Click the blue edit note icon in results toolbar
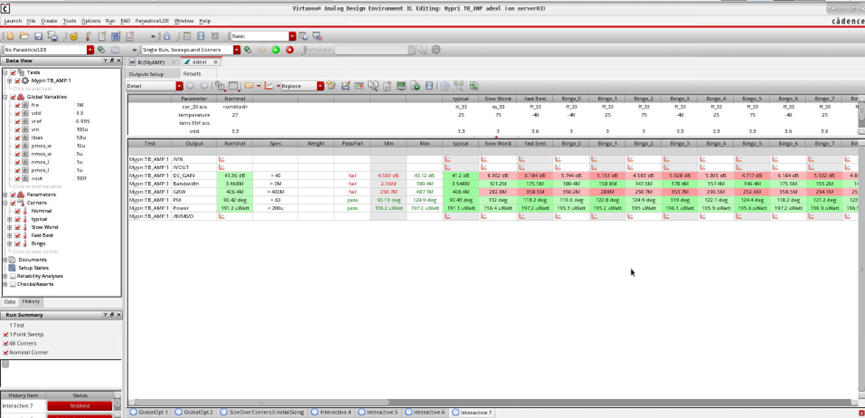Viewport: 865px width, 418px height. [x=346, y=86]
